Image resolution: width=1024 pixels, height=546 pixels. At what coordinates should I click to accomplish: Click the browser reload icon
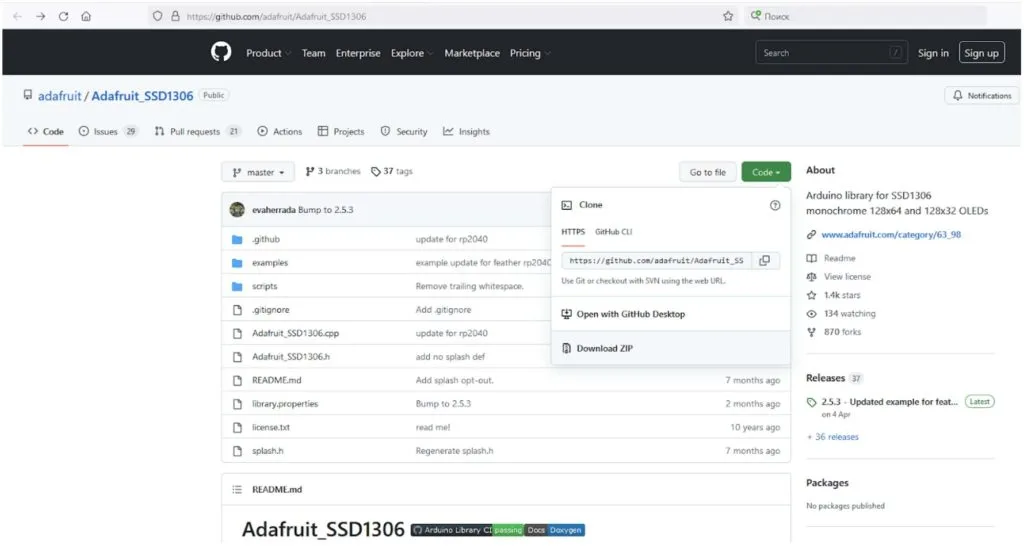[x=63, y=16]
